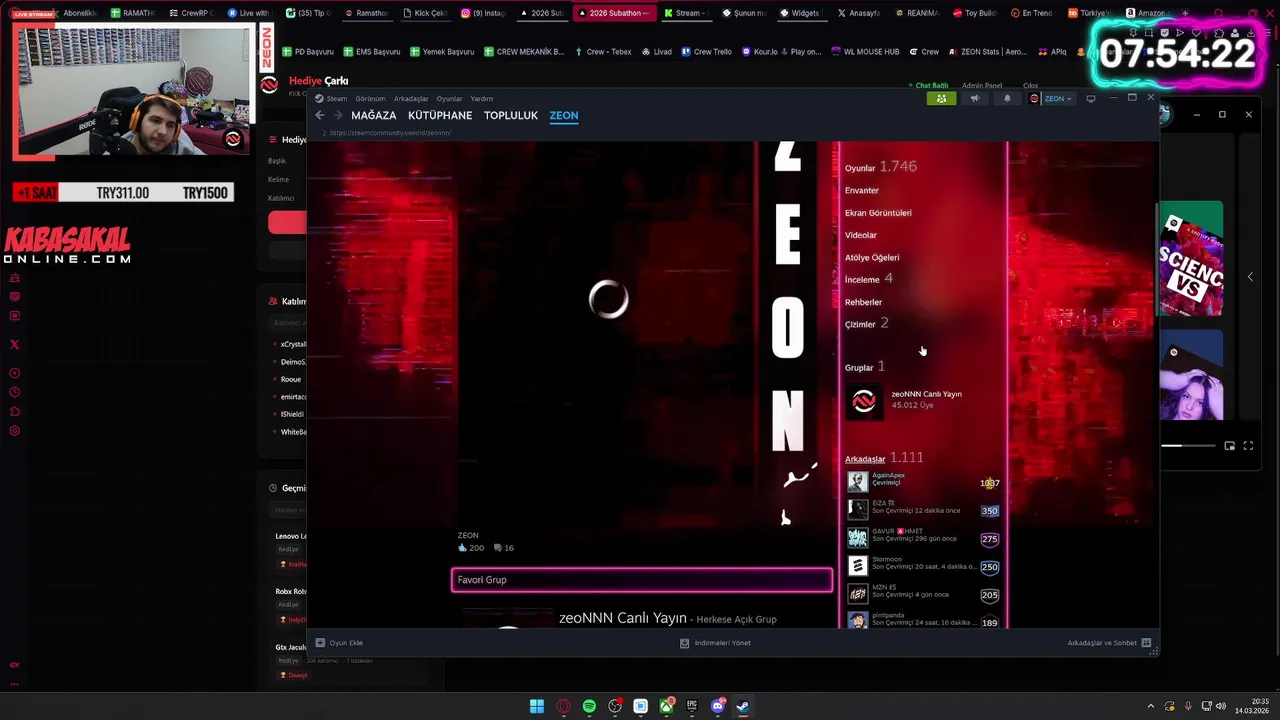Open the EMS Başvuru bookmark
The image size is (1280, 720).
pyautogui.click(x=371, y=51)
